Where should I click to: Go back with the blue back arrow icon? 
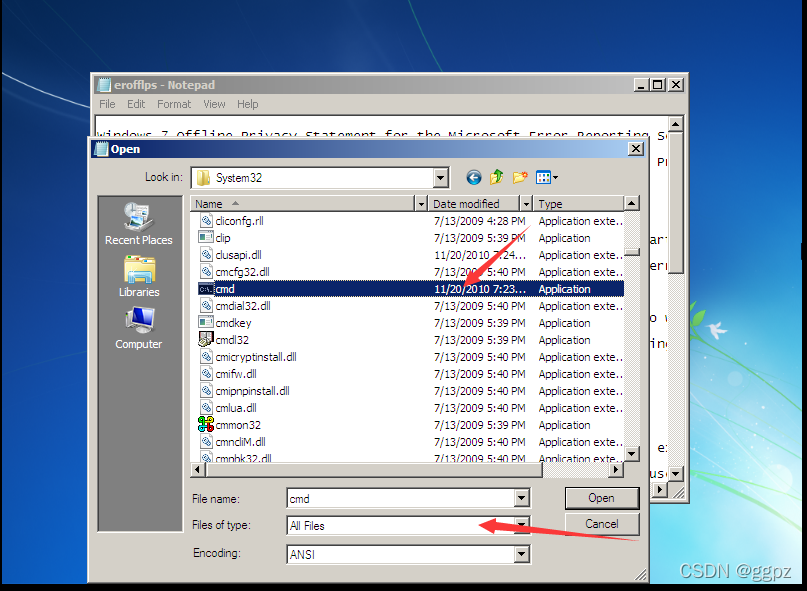(x=473, y=178)
